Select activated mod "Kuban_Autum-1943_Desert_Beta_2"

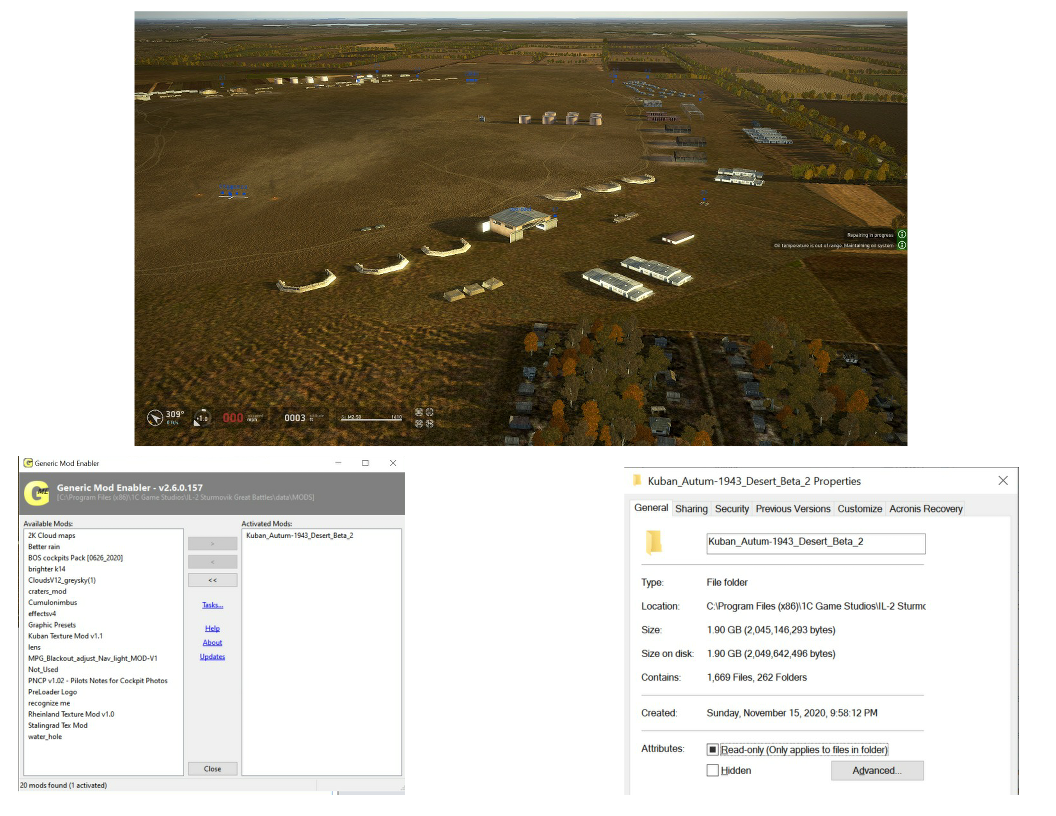(x=300, y=536)
